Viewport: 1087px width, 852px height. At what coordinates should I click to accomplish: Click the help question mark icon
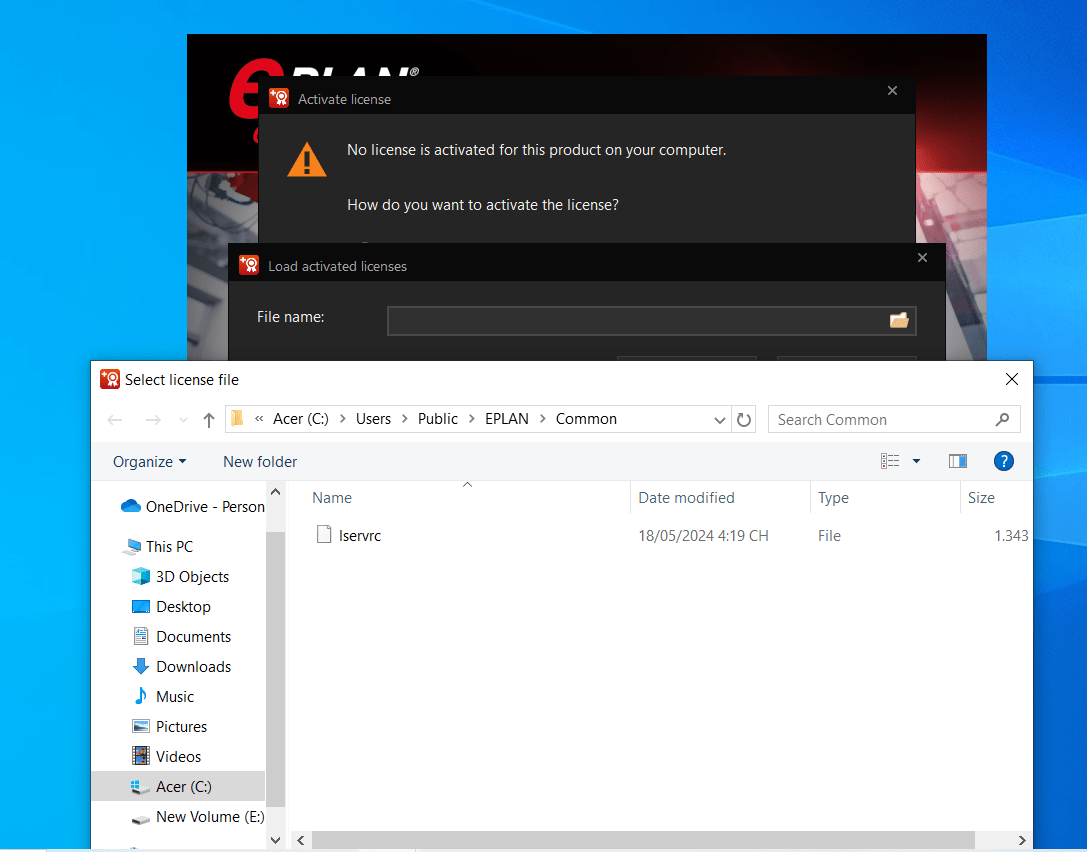pos(1003,461)
